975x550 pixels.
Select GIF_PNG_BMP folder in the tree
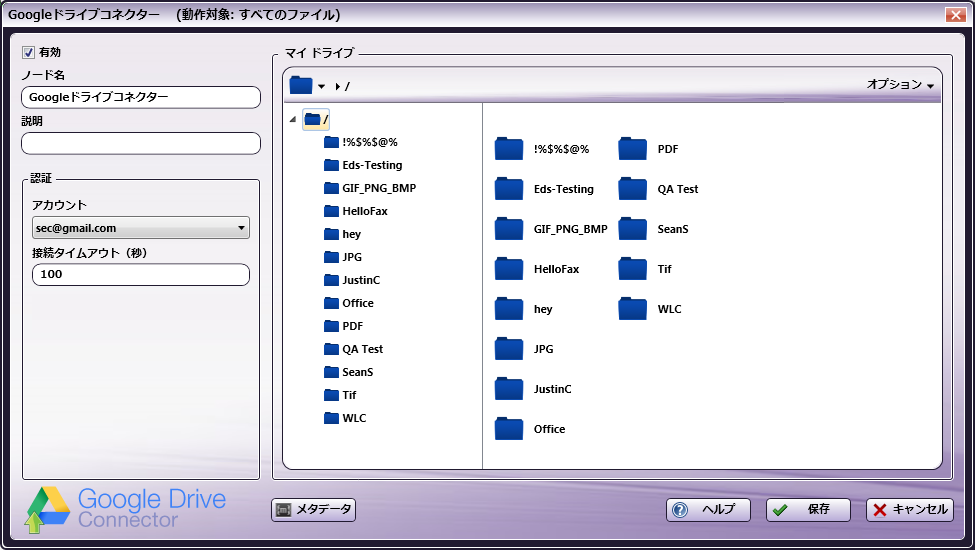[x=370, y=188]
